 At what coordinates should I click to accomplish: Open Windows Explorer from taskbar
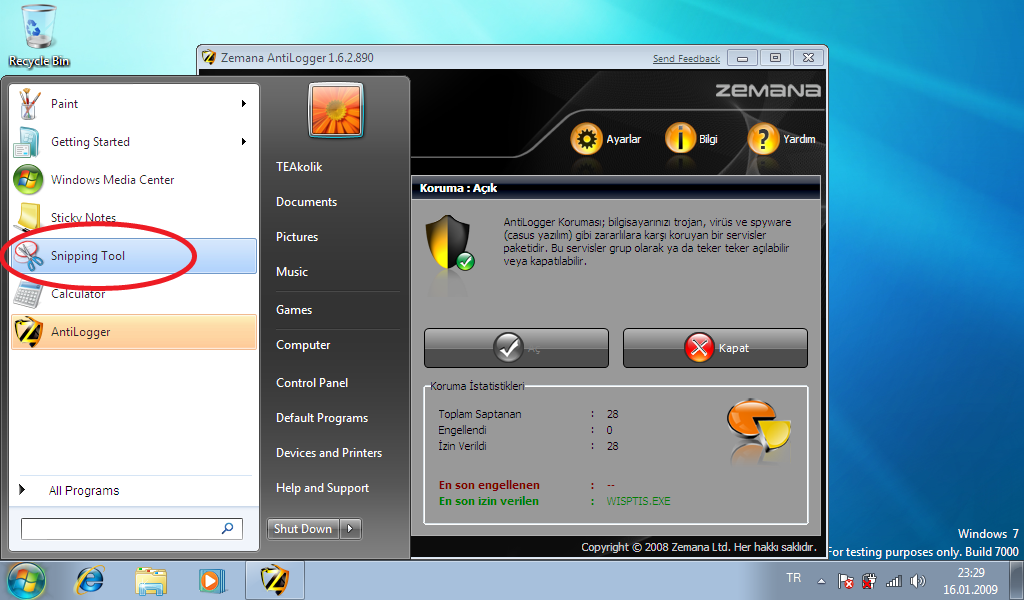pyautogui.click(x=151, y=580)
